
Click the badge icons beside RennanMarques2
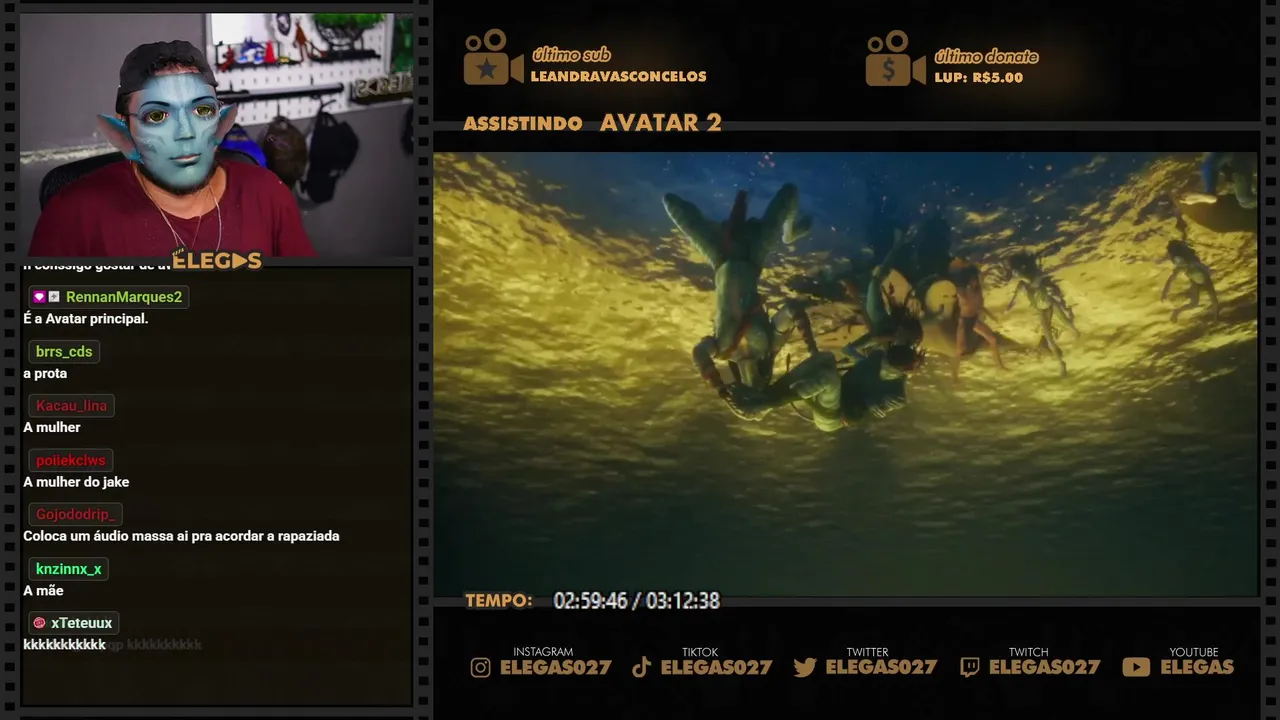pyautogui.click(x=46, y=297)
